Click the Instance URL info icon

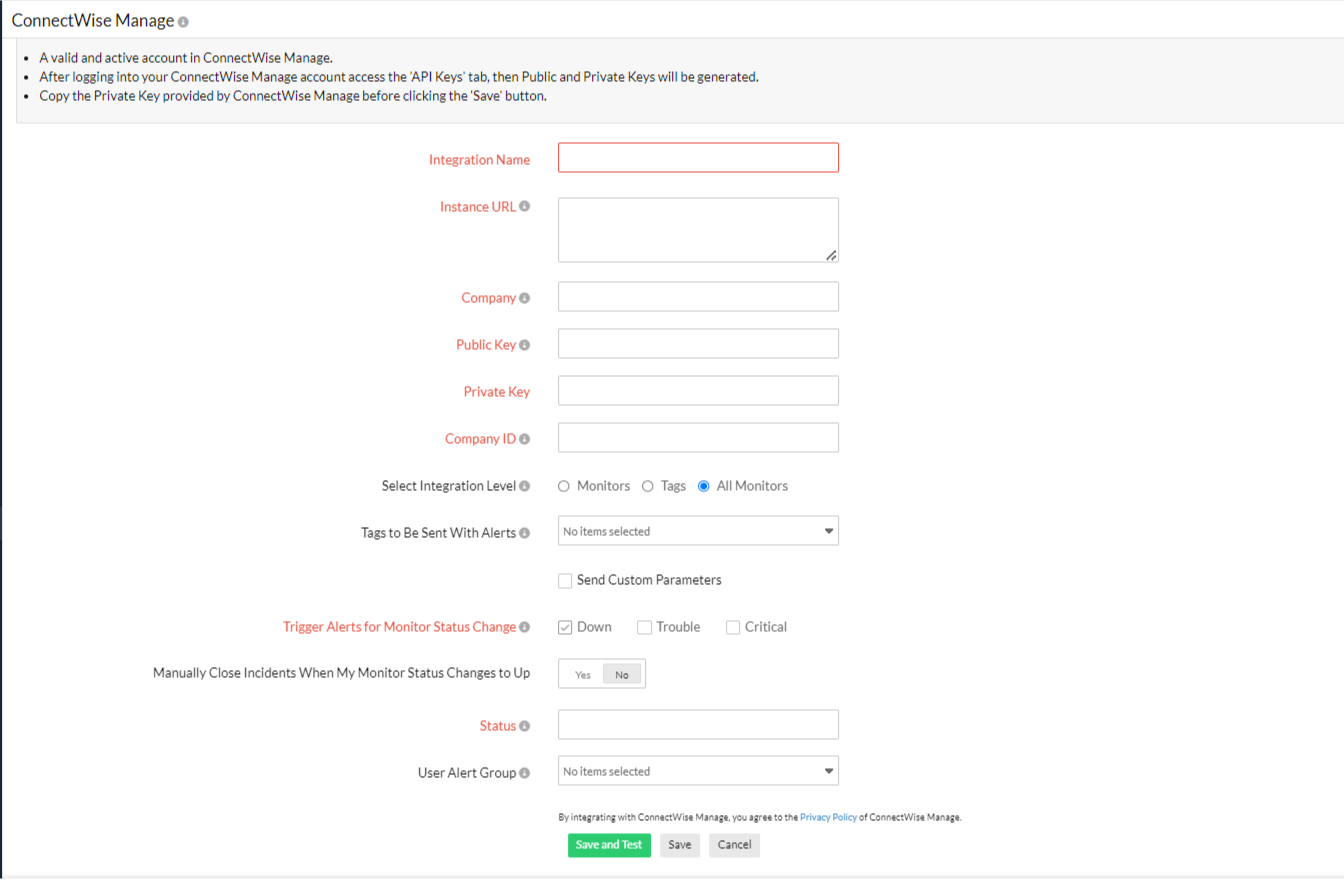[x=525, y=207]
